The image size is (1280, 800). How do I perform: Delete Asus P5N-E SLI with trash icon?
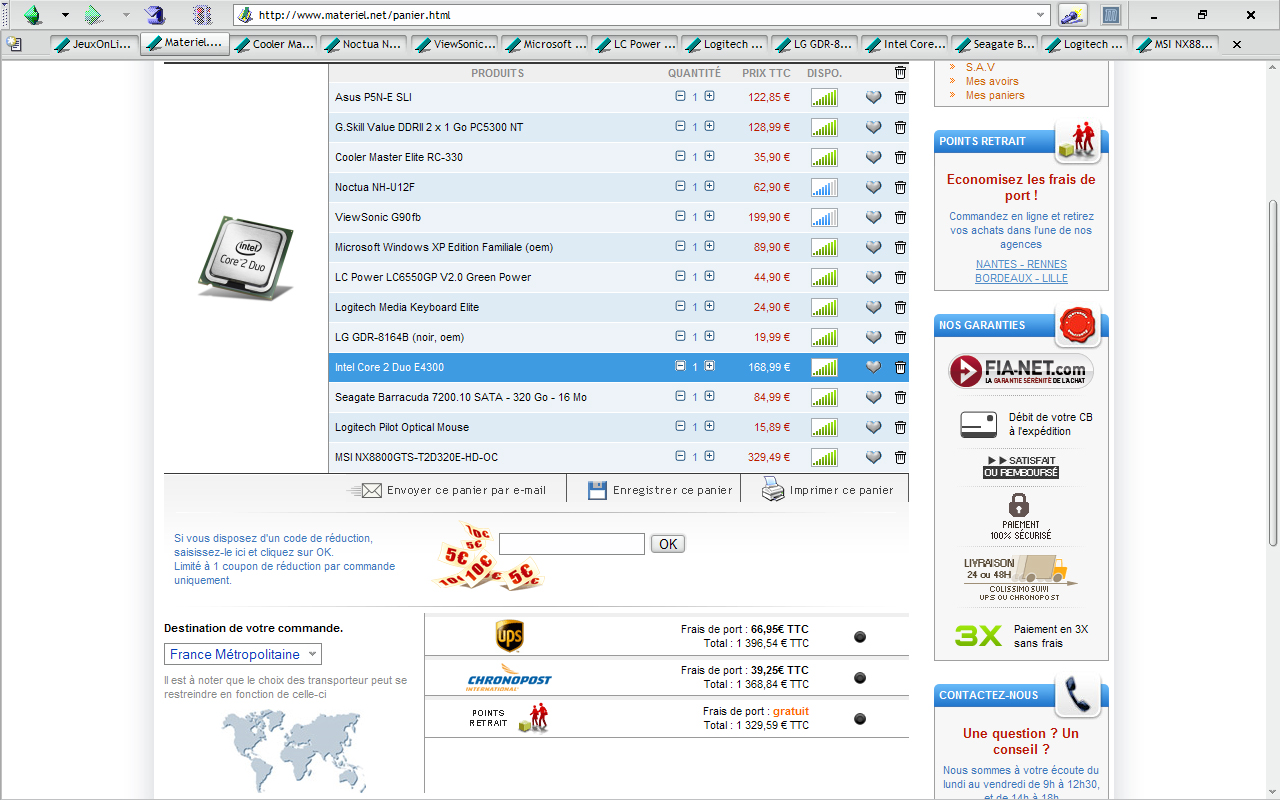(x=900, y=97)
